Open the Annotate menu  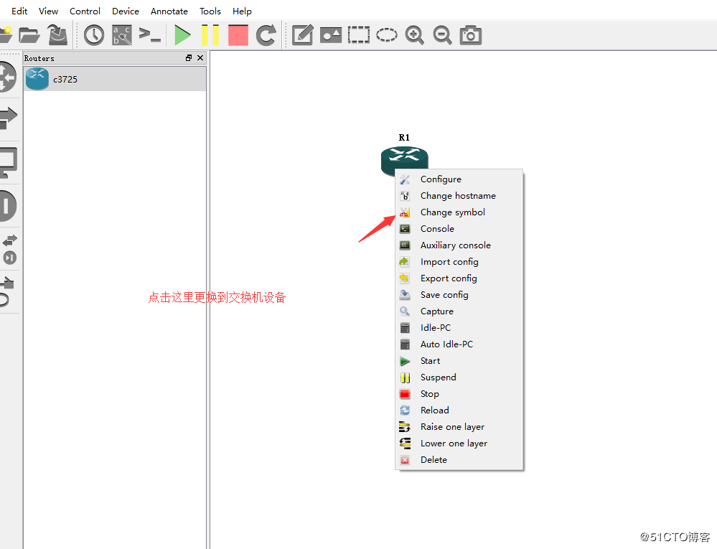[x=169, y=11]
